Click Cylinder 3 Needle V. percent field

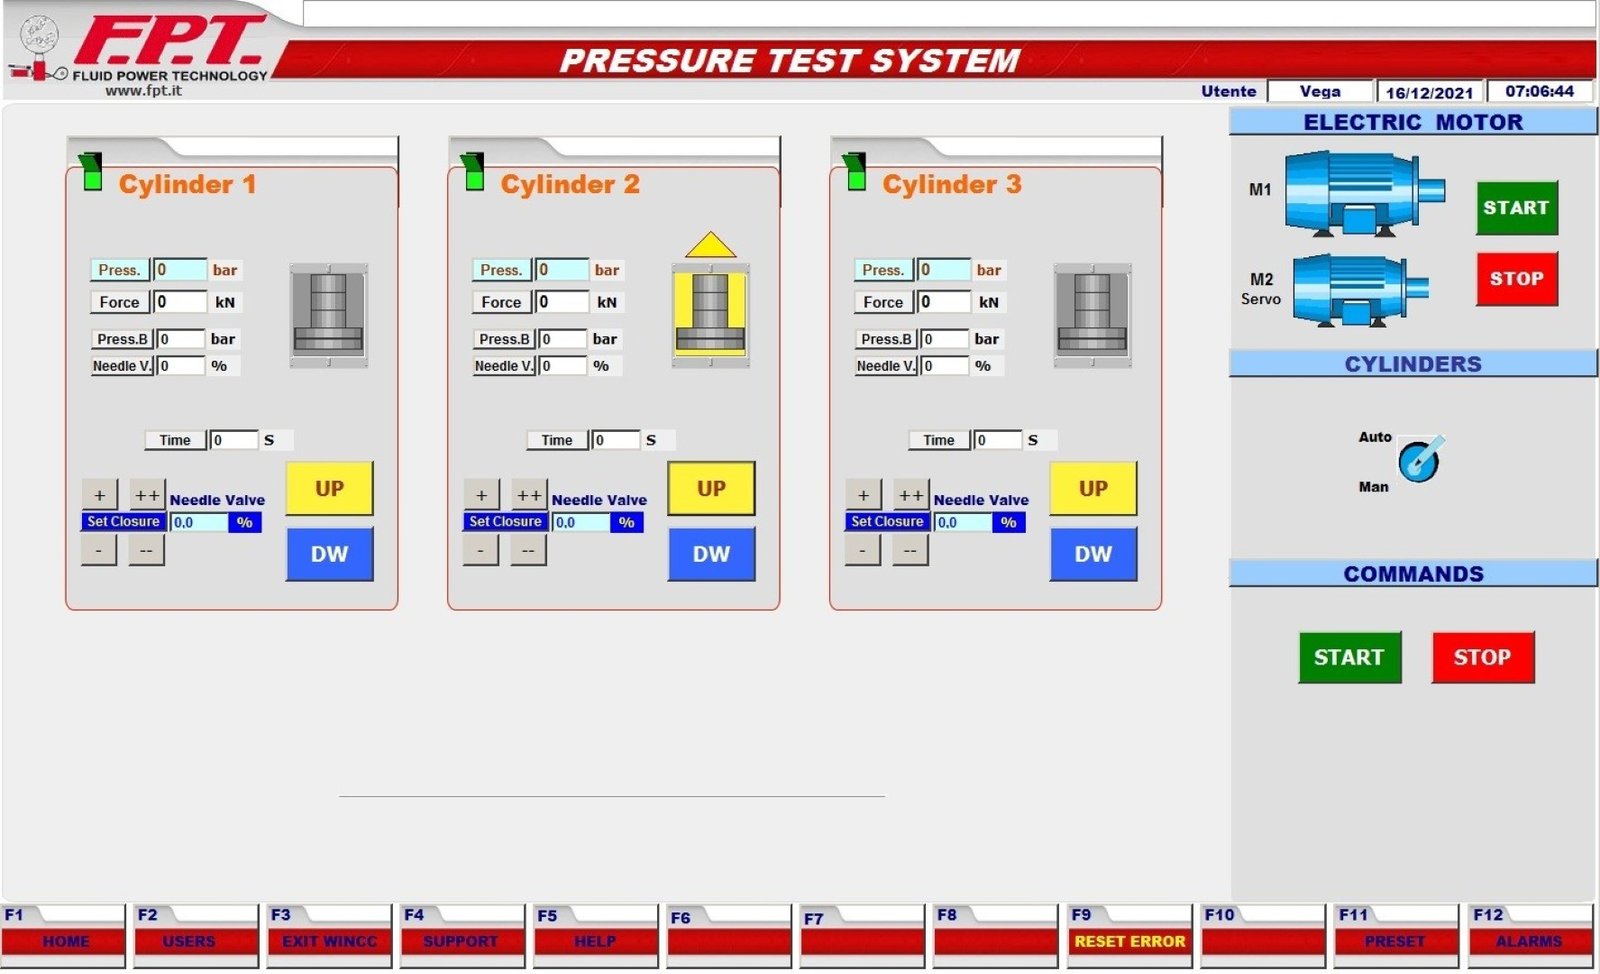point(945,366)
